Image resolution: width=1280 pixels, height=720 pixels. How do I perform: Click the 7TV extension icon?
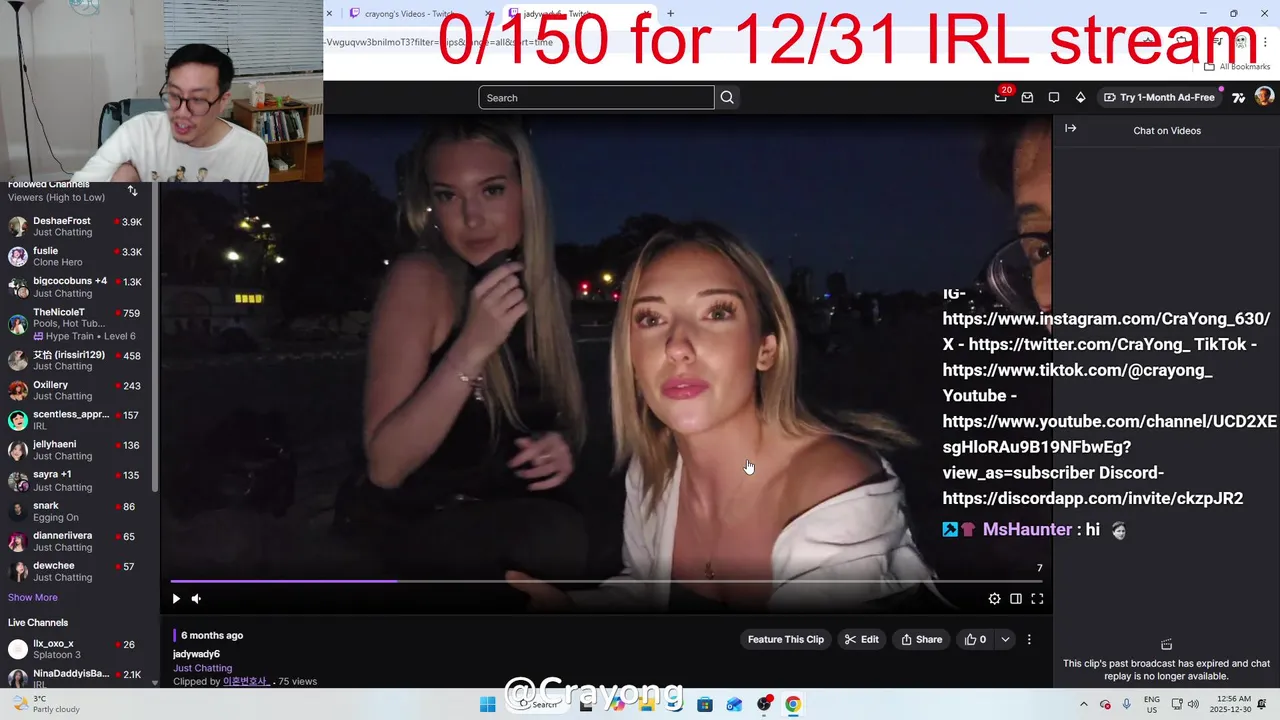pyautogui.click(x=1238, y=97)
